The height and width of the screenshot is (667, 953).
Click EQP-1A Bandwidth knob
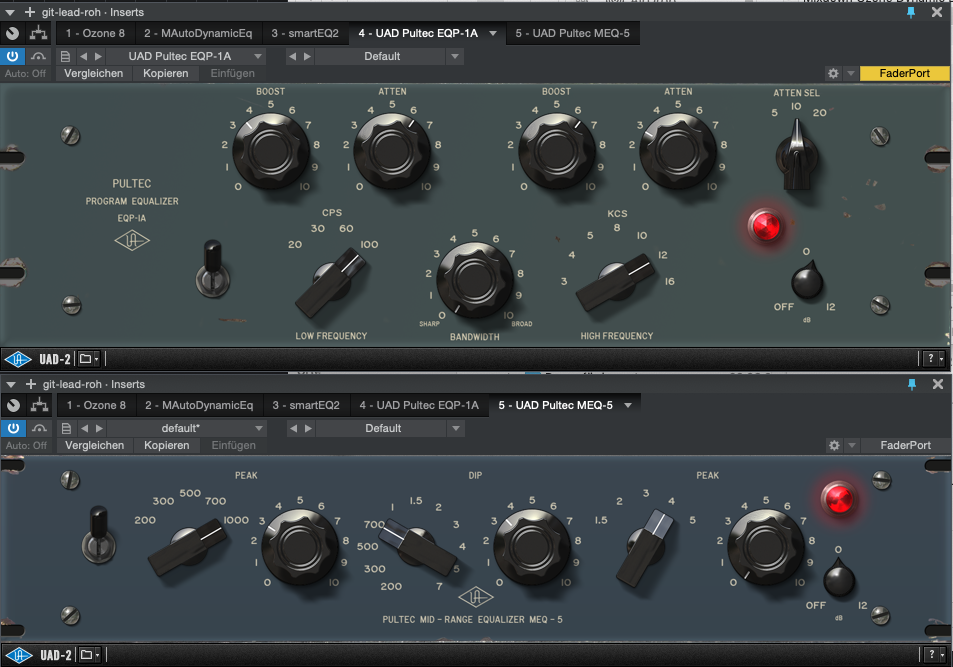[x=475, y=280]
